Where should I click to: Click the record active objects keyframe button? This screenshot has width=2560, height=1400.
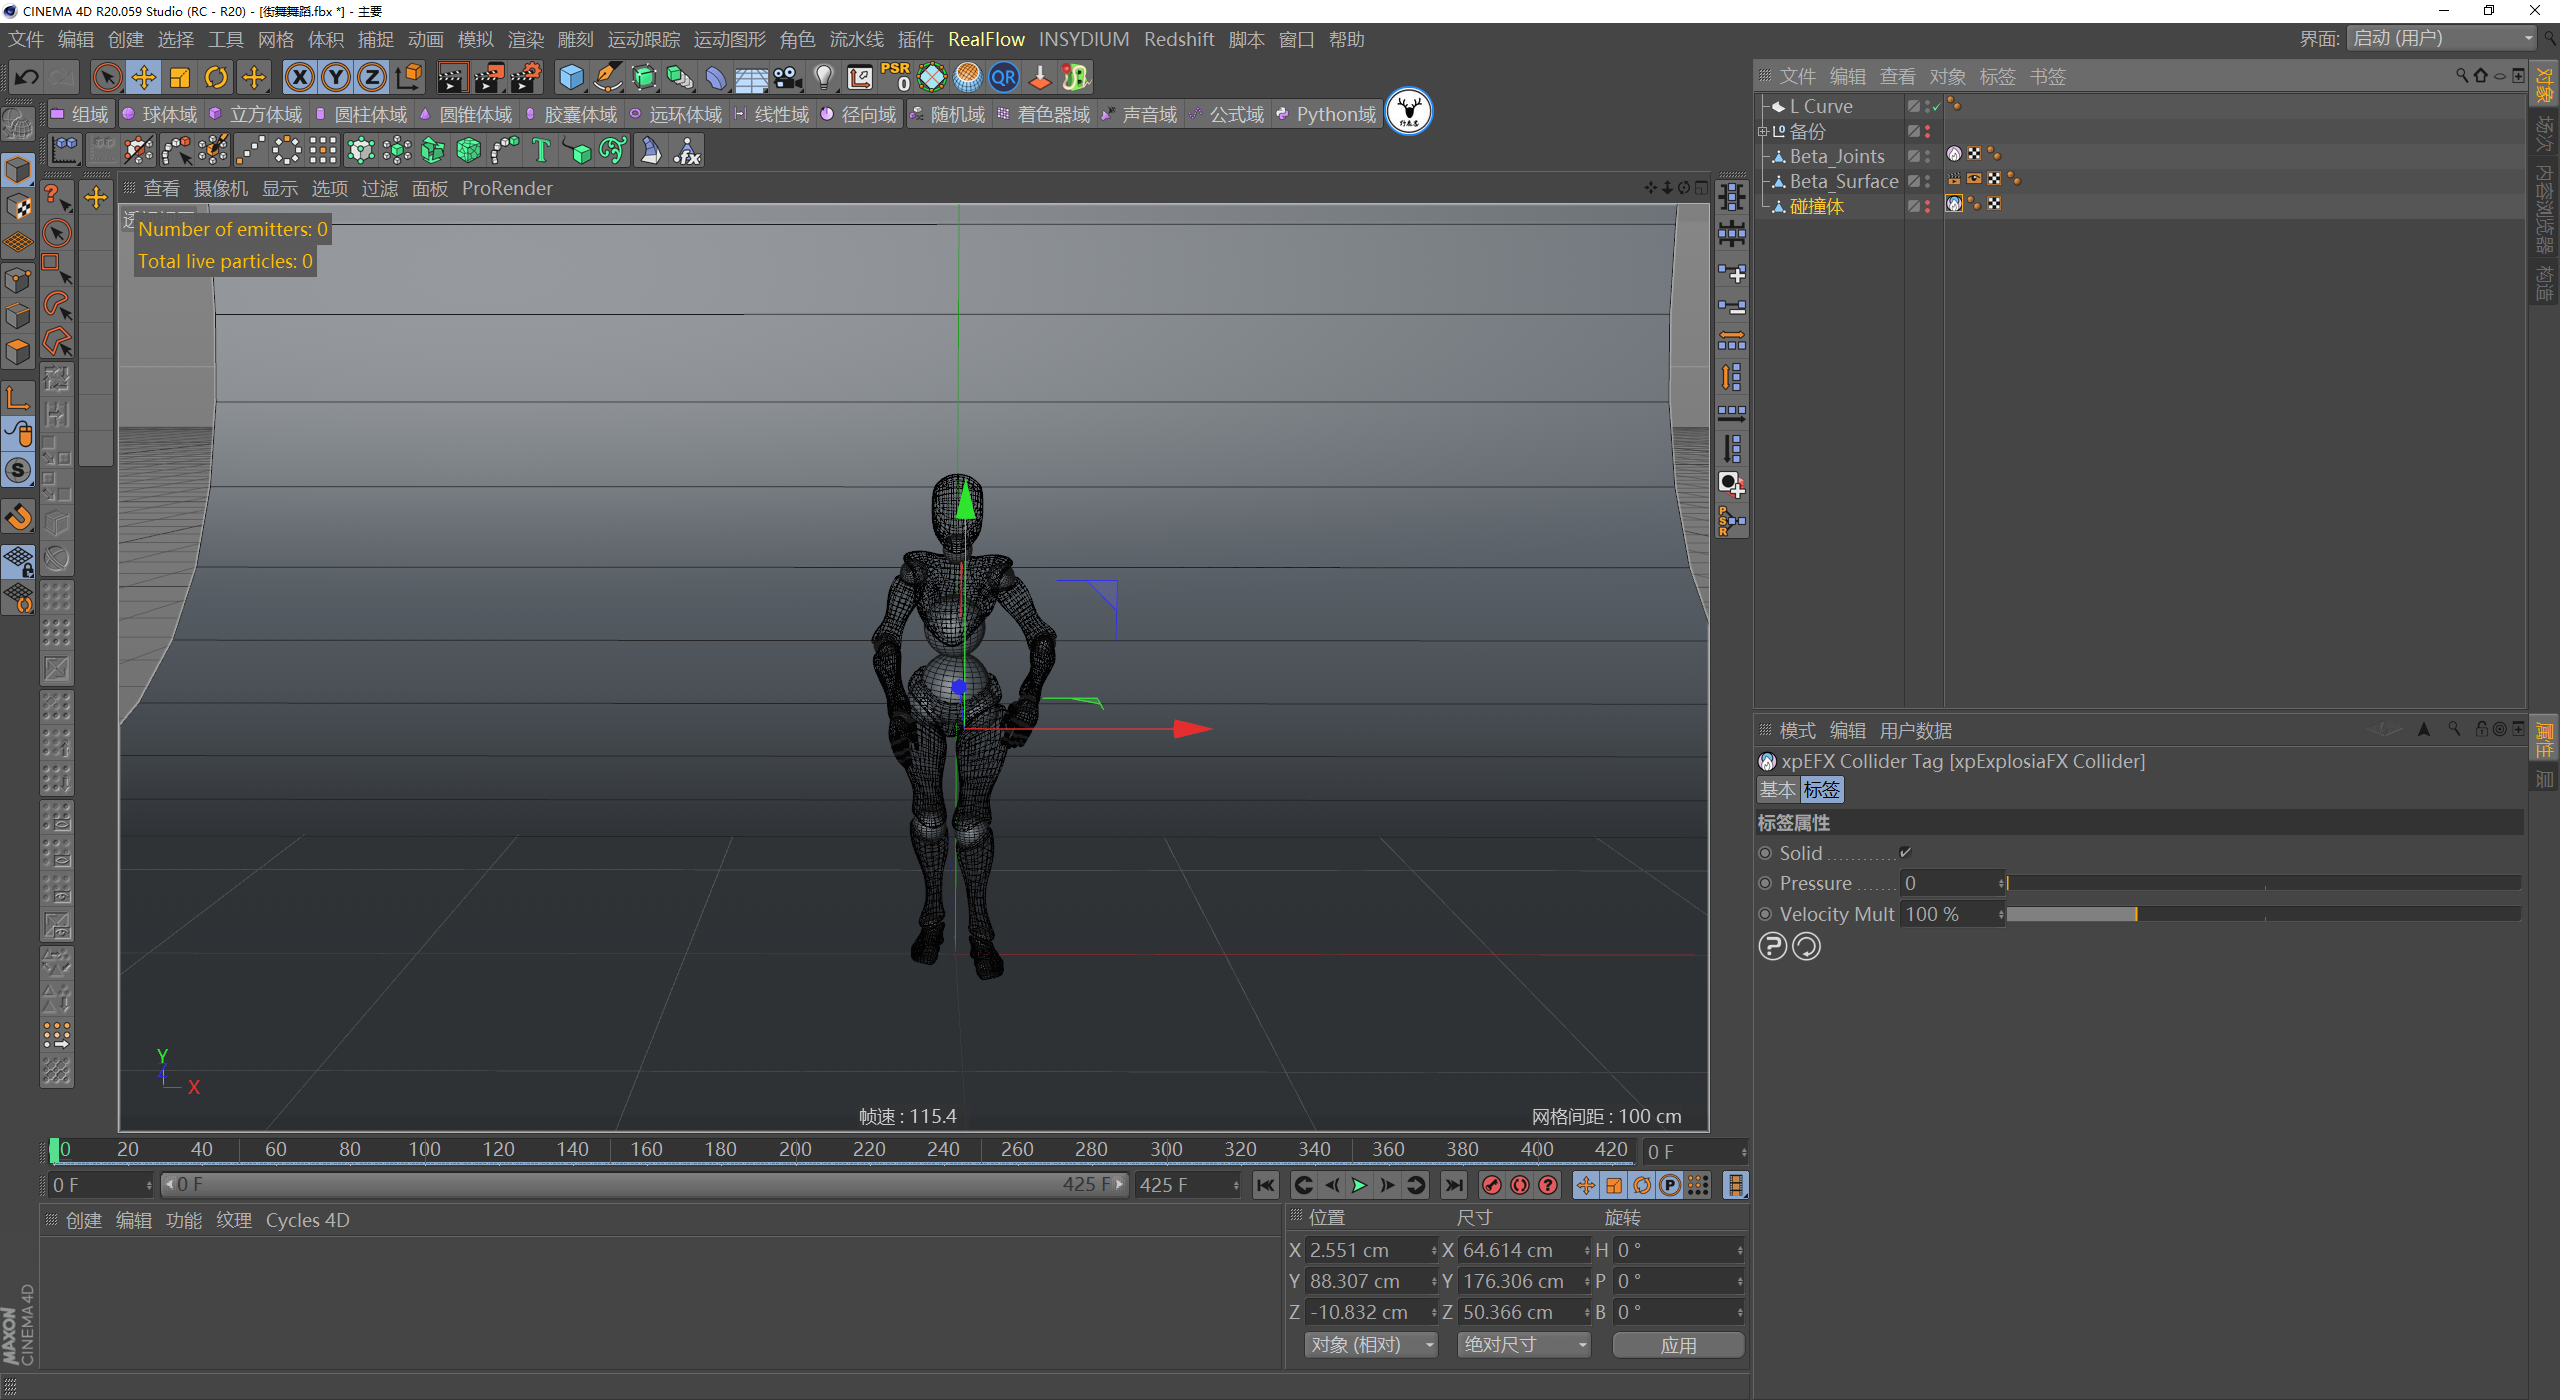[x=1491, y=1185]
